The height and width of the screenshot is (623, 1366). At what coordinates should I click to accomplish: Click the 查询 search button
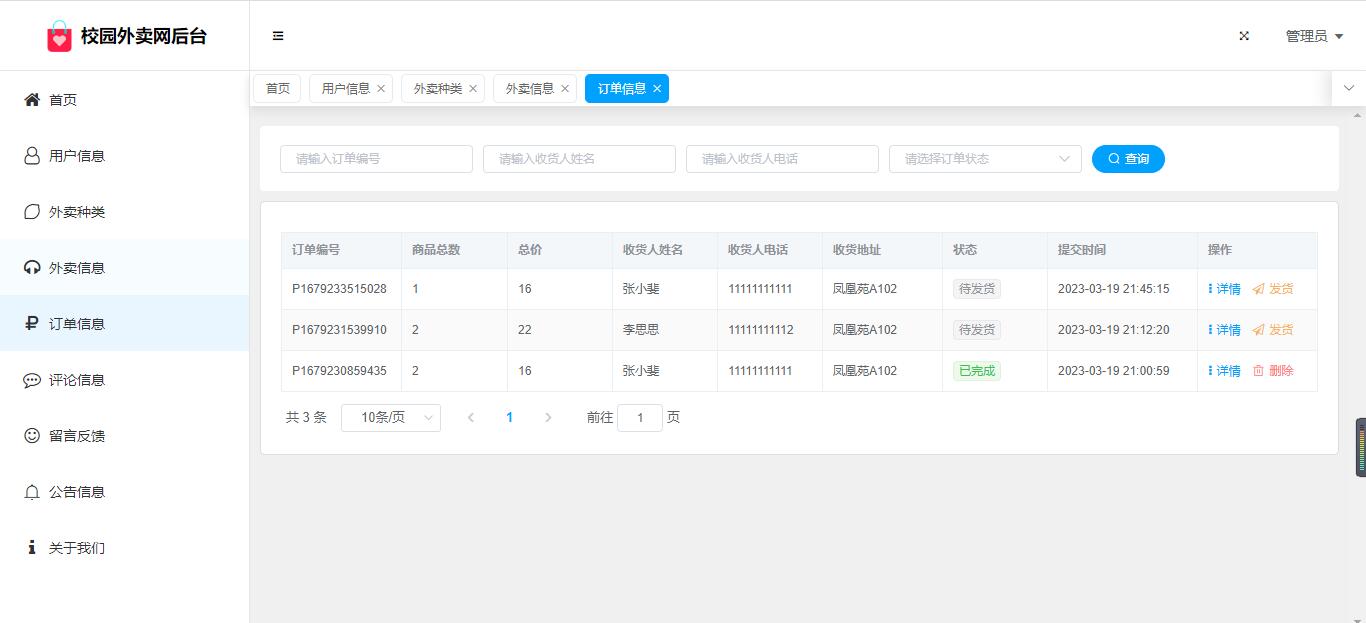(x=1128, y=159)
